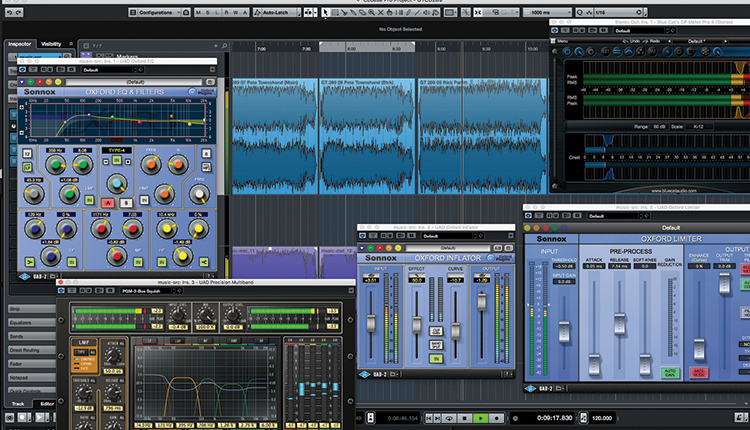Click the Output fader in Oxford Inflator
Viewport: 750px width, 430px height.
[482, 301]
